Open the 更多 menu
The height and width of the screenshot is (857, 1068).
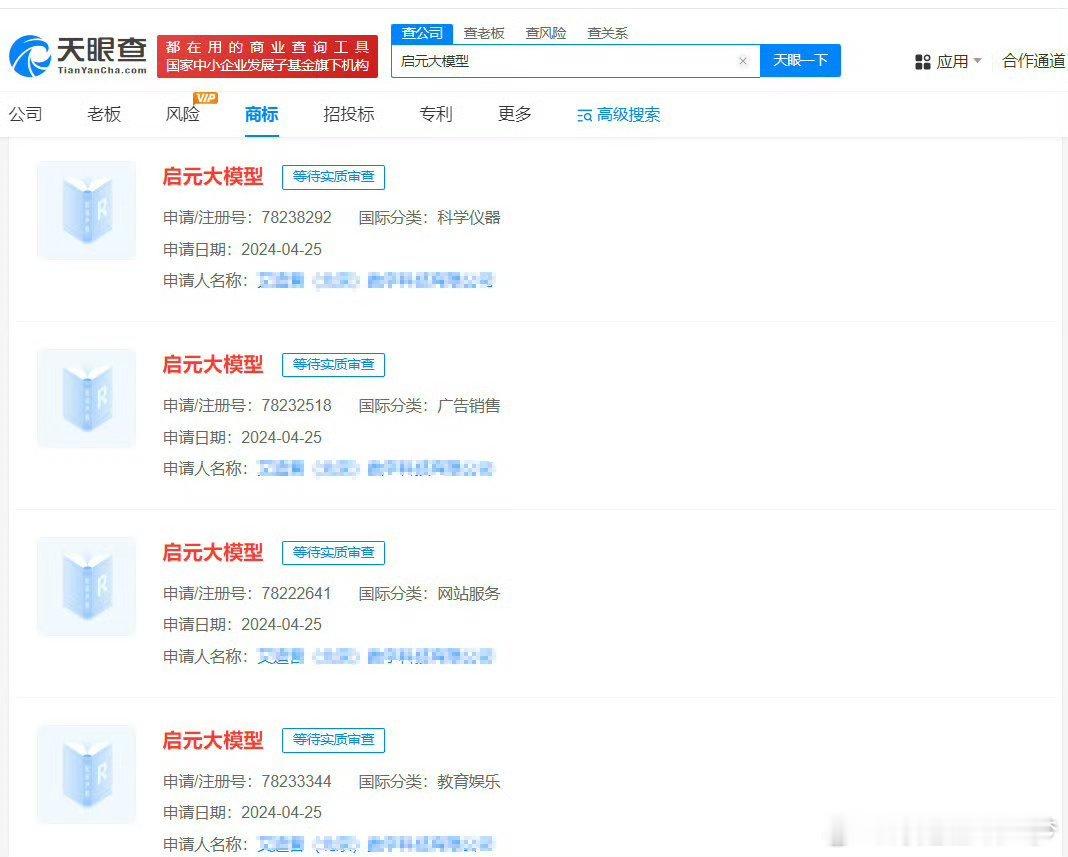point(515,114)
